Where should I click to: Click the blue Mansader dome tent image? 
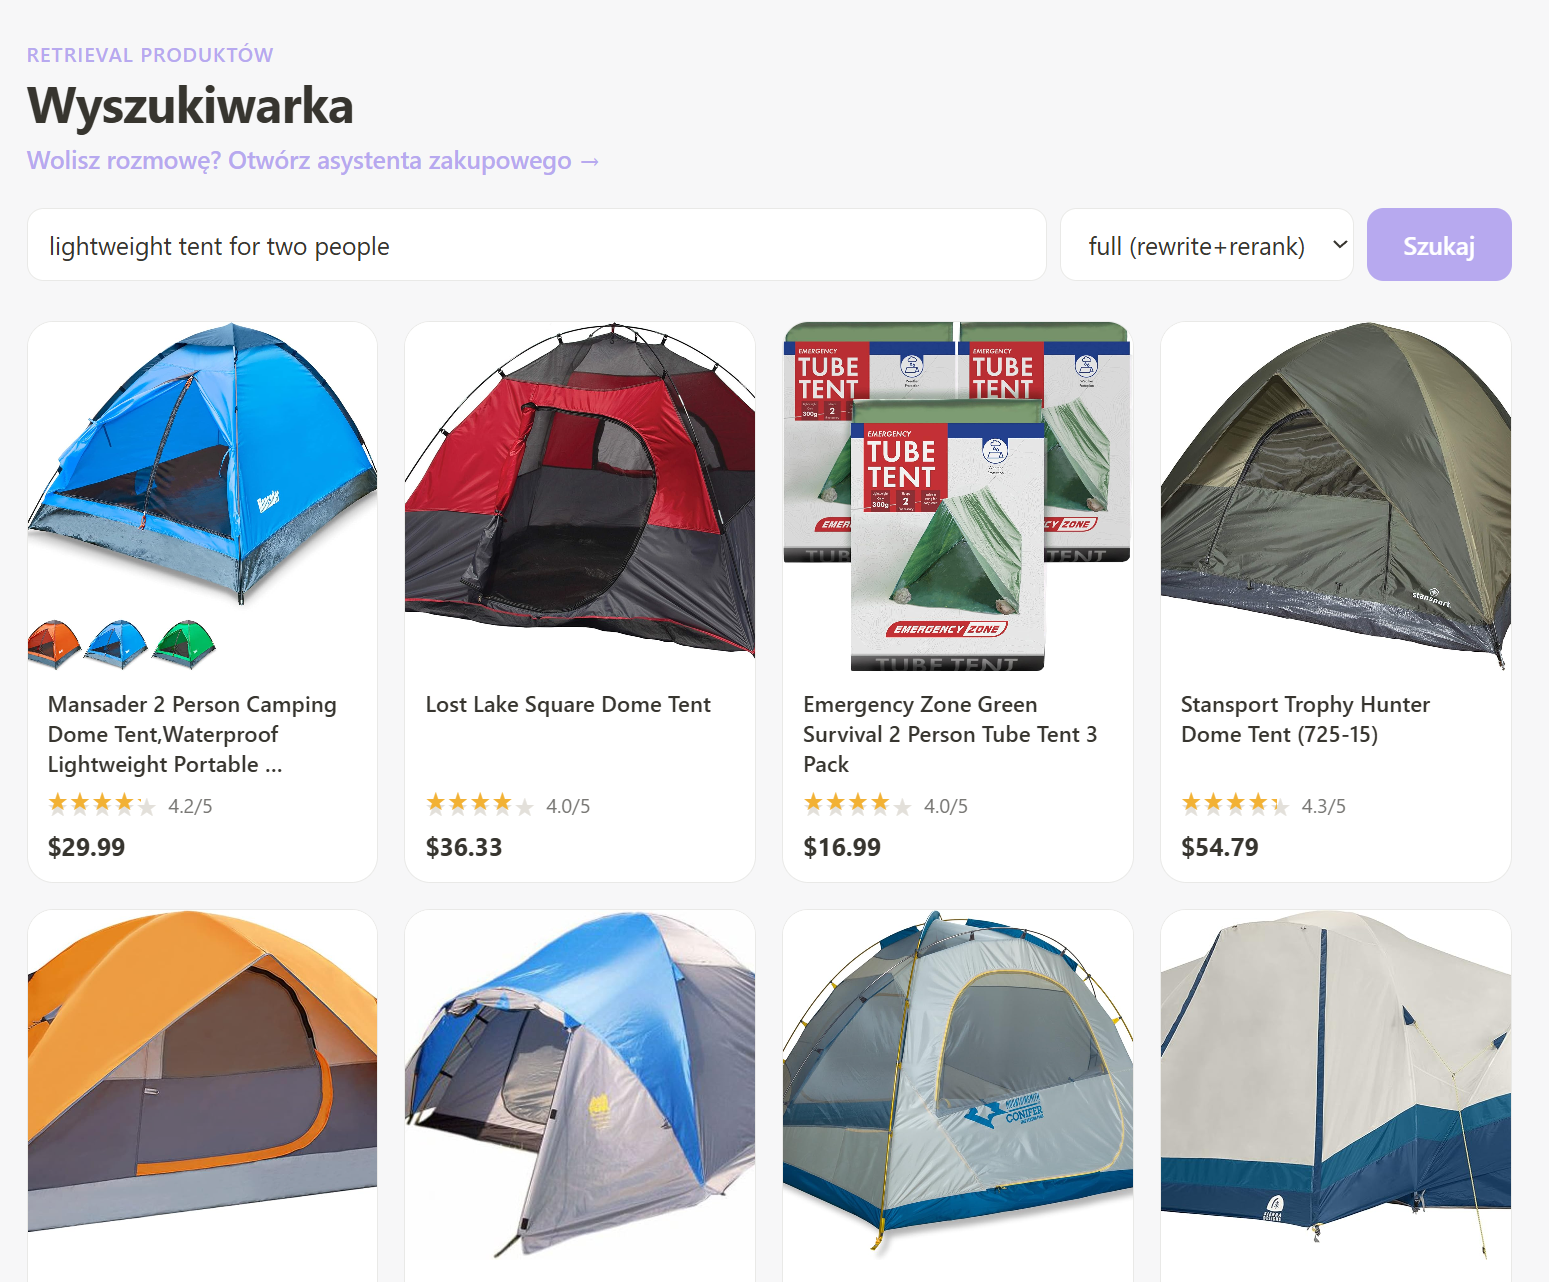point(203,463)
